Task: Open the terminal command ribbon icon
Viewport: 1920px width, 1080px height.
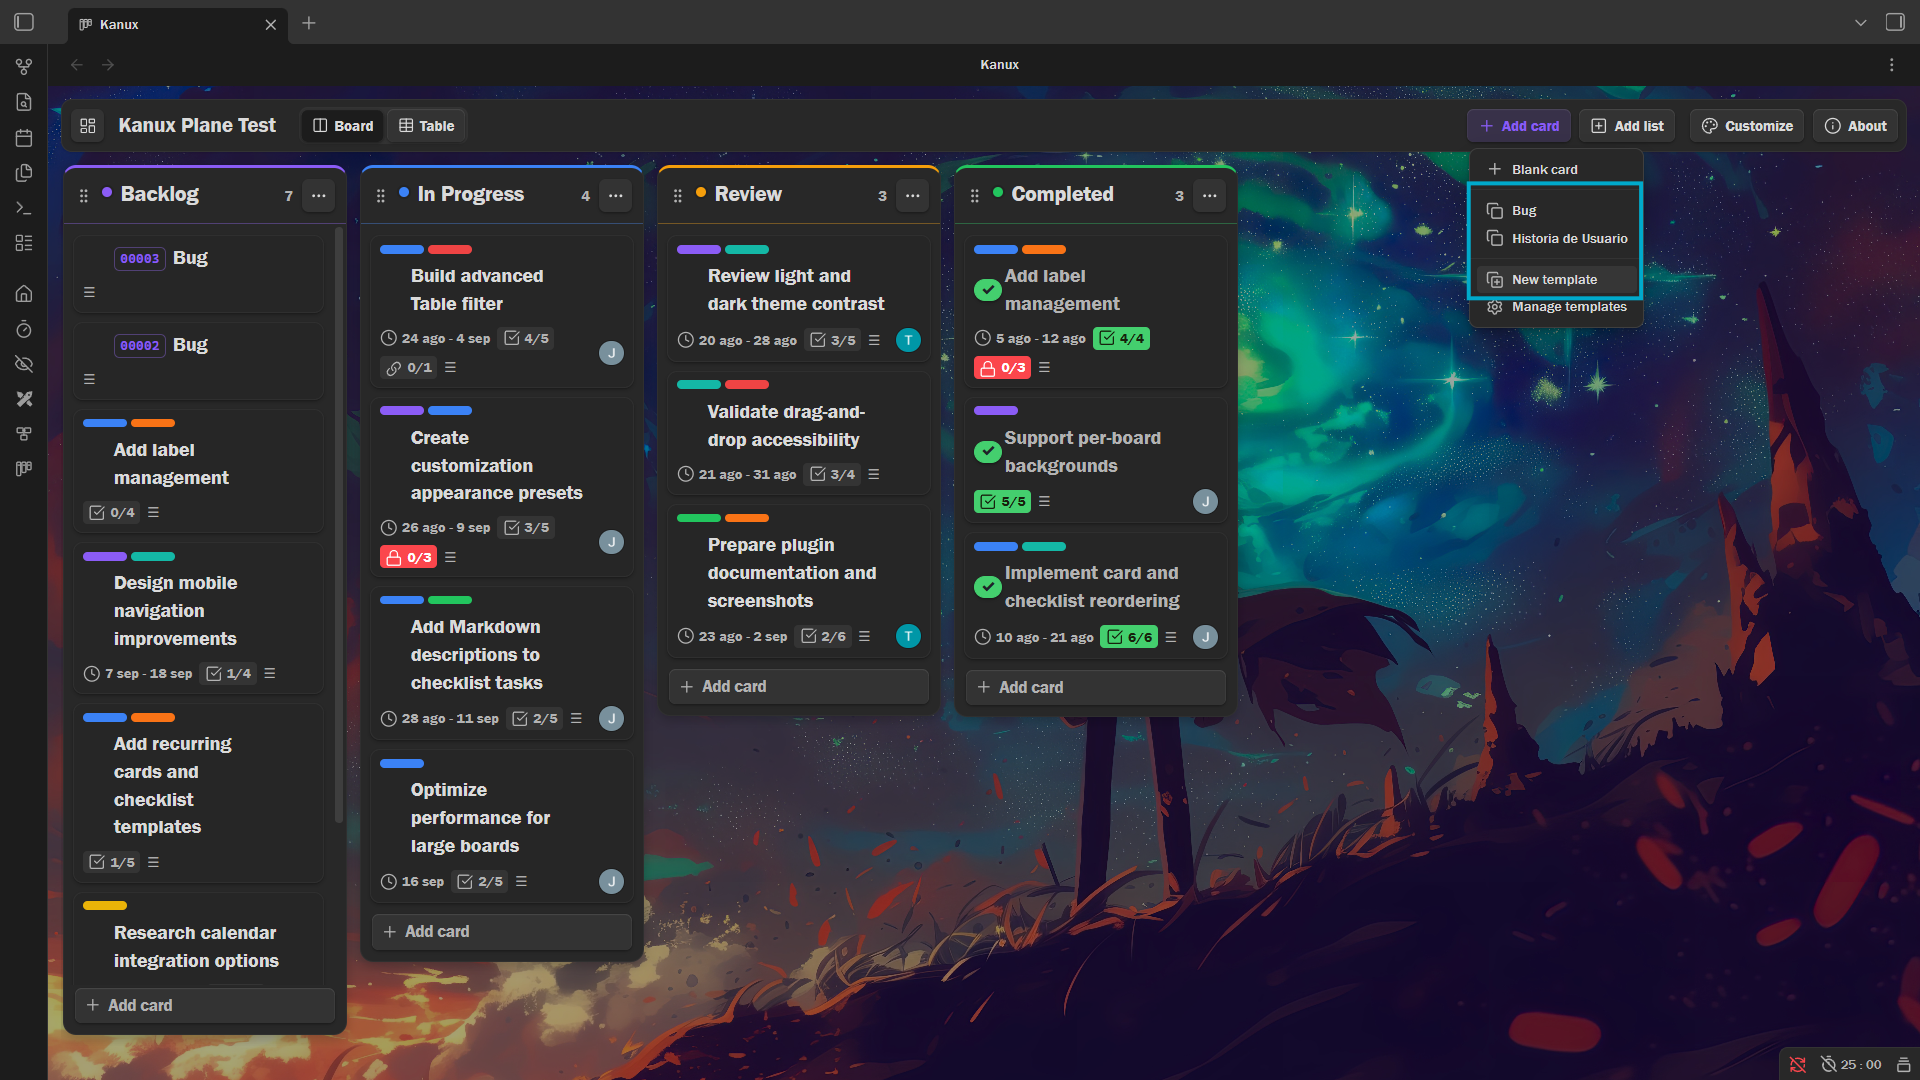Action: tap(24, 208)
